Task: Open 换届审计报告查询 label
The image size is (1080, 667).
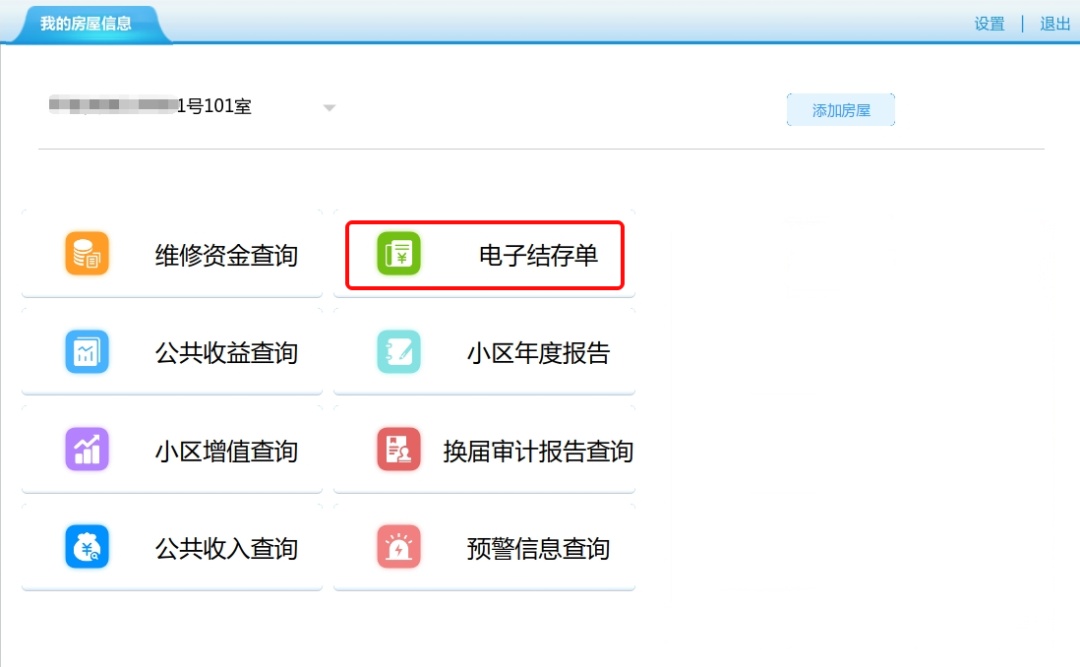Action: point(538,452)
